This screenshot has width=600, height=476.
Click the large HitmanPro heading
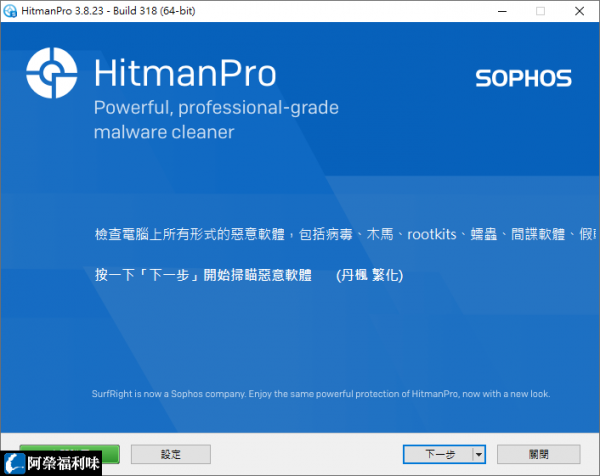point(185,73)
